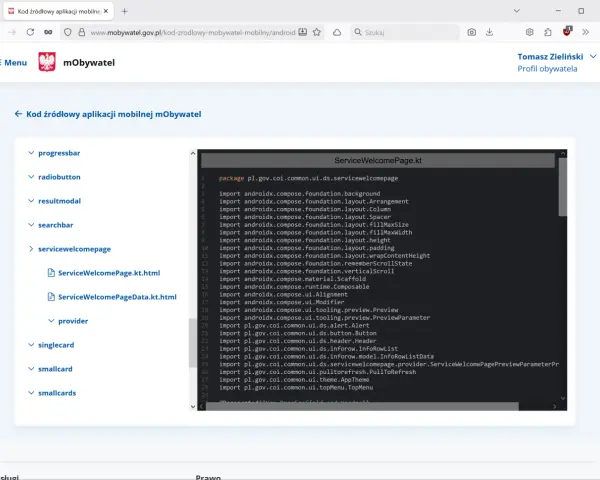The height and width of the screenshot is (480, 600).
Task: Click the import ending in topMenu.TopMenu
Action: [296, 387]
